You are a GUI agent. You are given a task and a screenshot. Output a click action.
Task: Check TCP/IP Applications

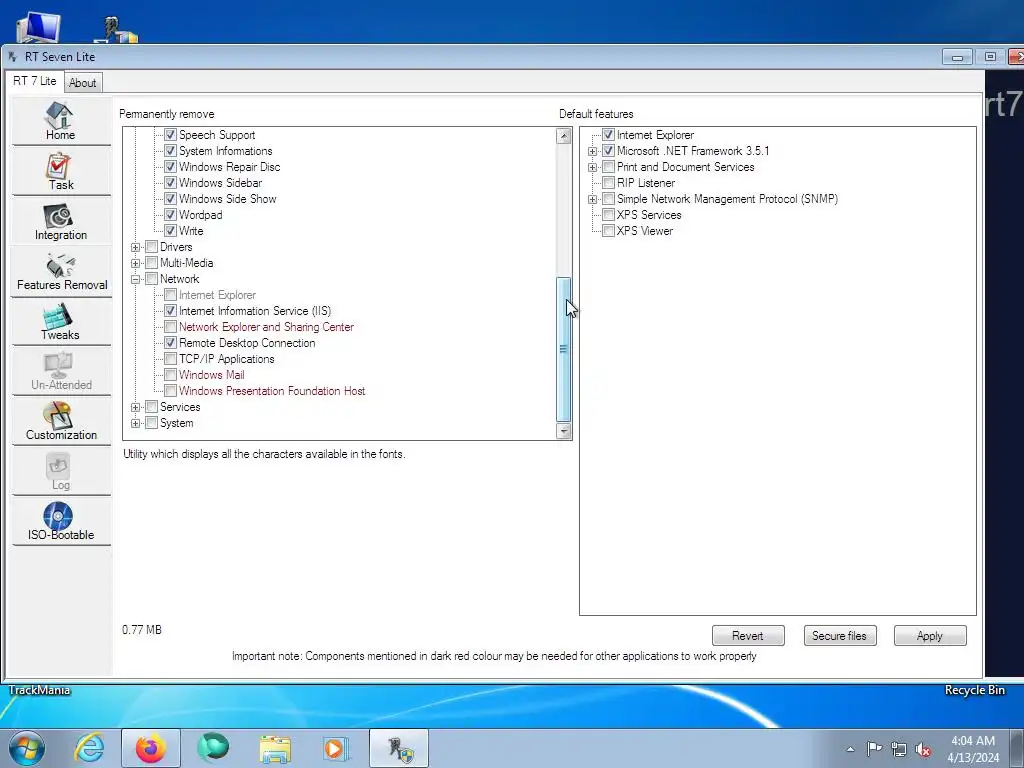(x=170, y=359)
